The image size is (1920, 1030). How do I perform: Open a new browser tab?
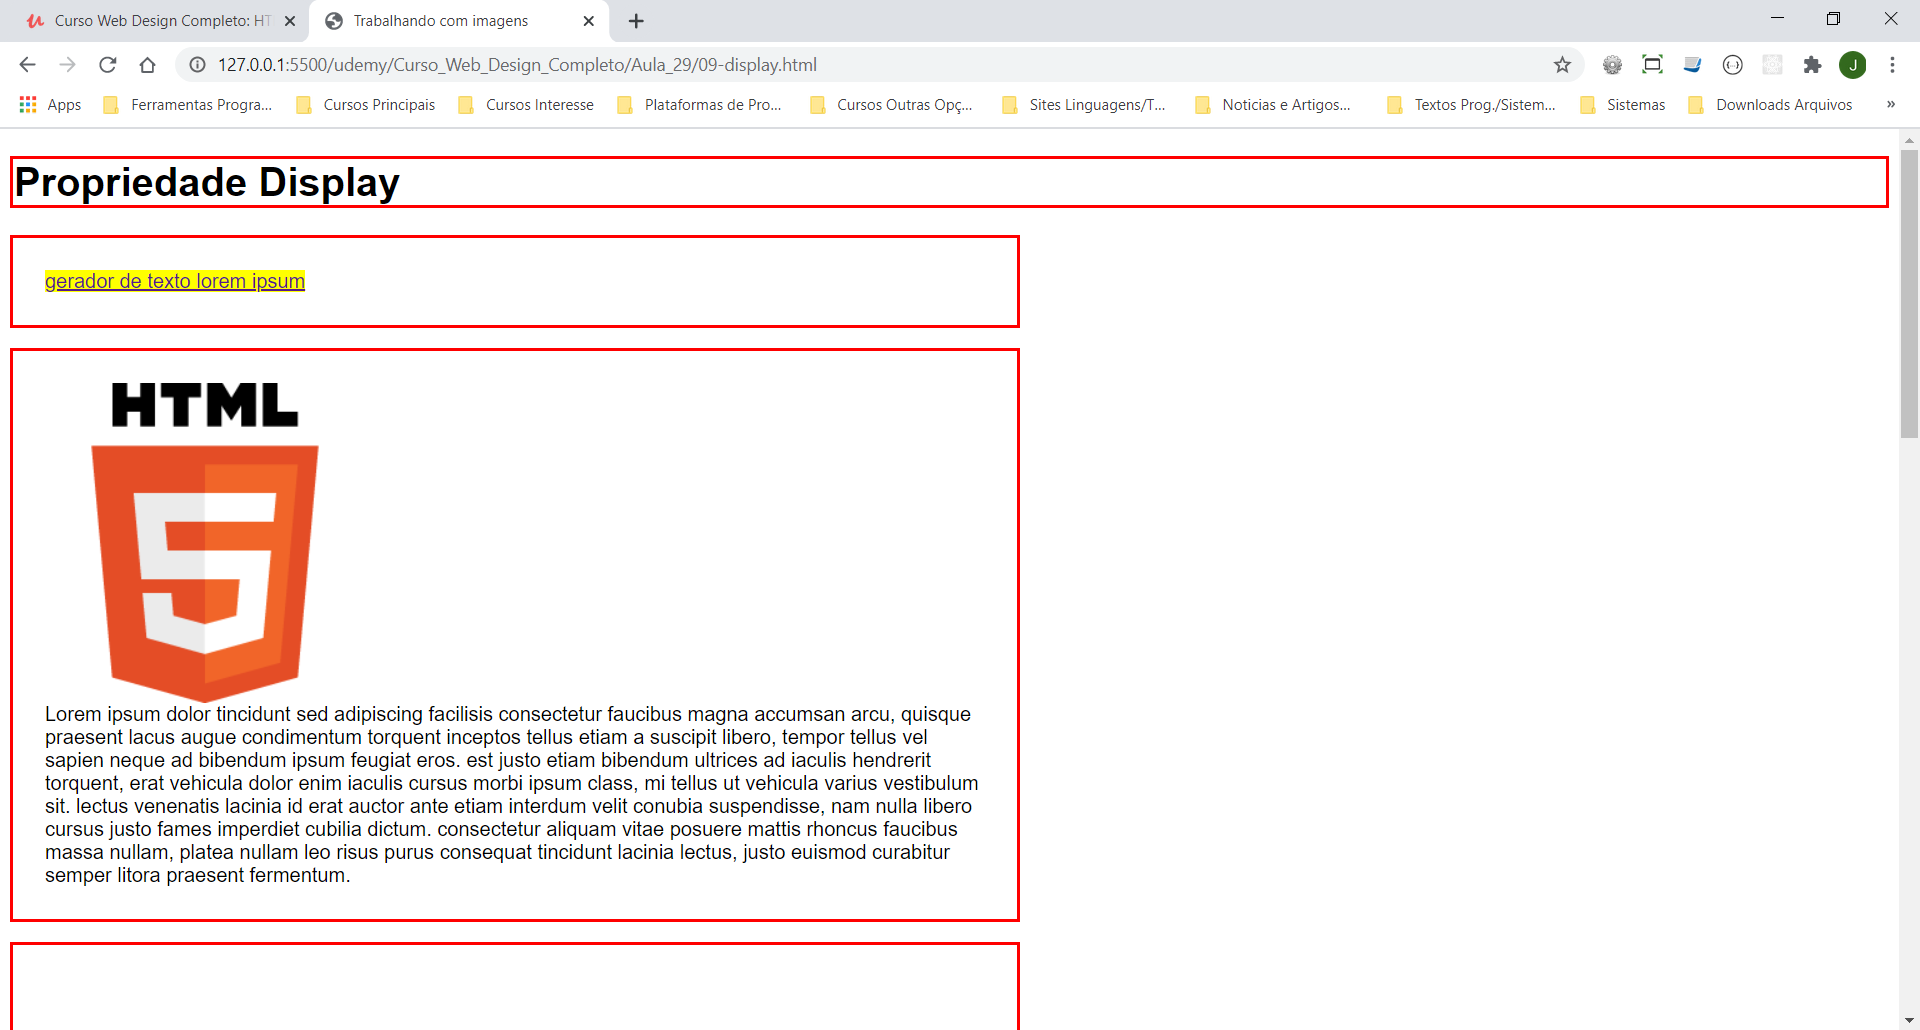click(x=636, y=21)
